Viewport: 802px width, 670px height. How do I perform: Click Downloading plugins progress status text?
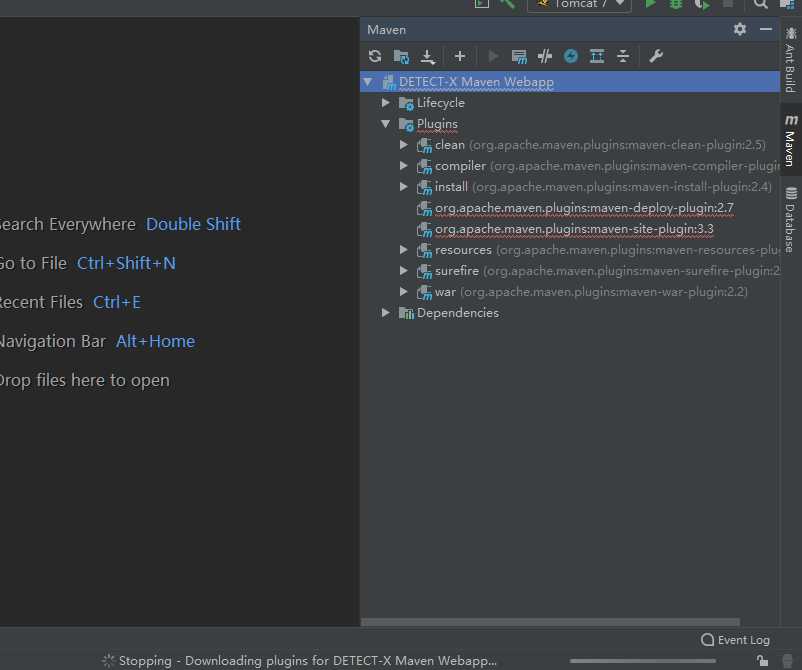pyautogui.click(x=307, y=660)
